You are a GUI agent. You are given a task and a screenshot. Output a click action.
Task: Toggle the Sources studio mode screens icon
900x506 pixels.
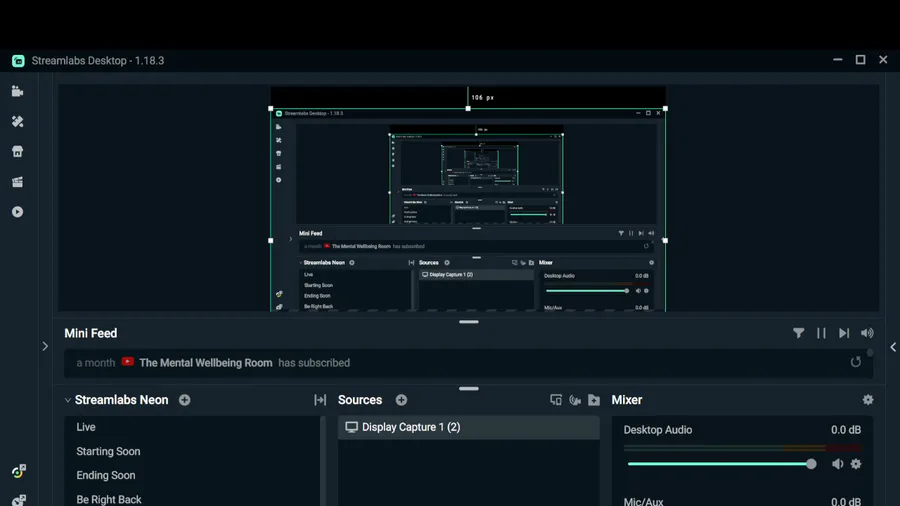pos(556,400)
